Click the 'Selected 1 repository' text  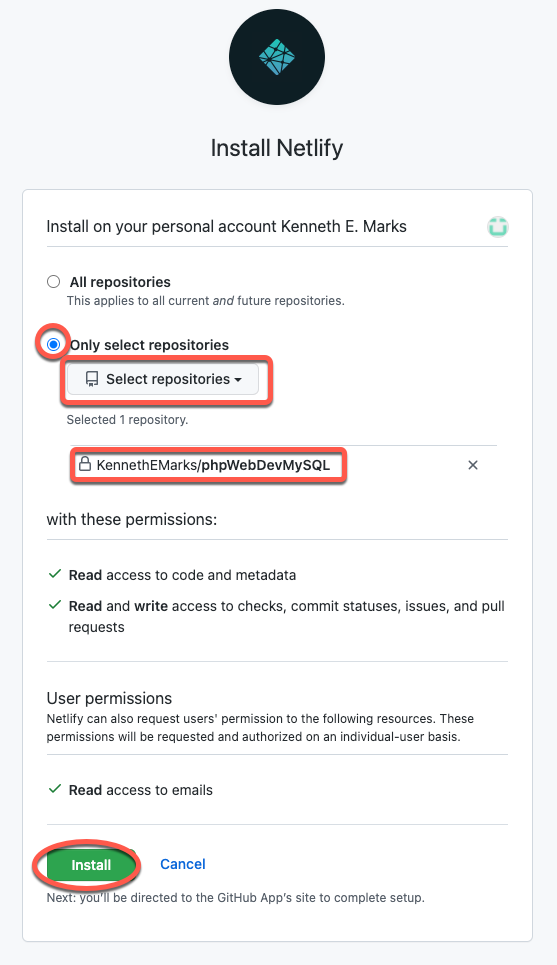[127, 420]
